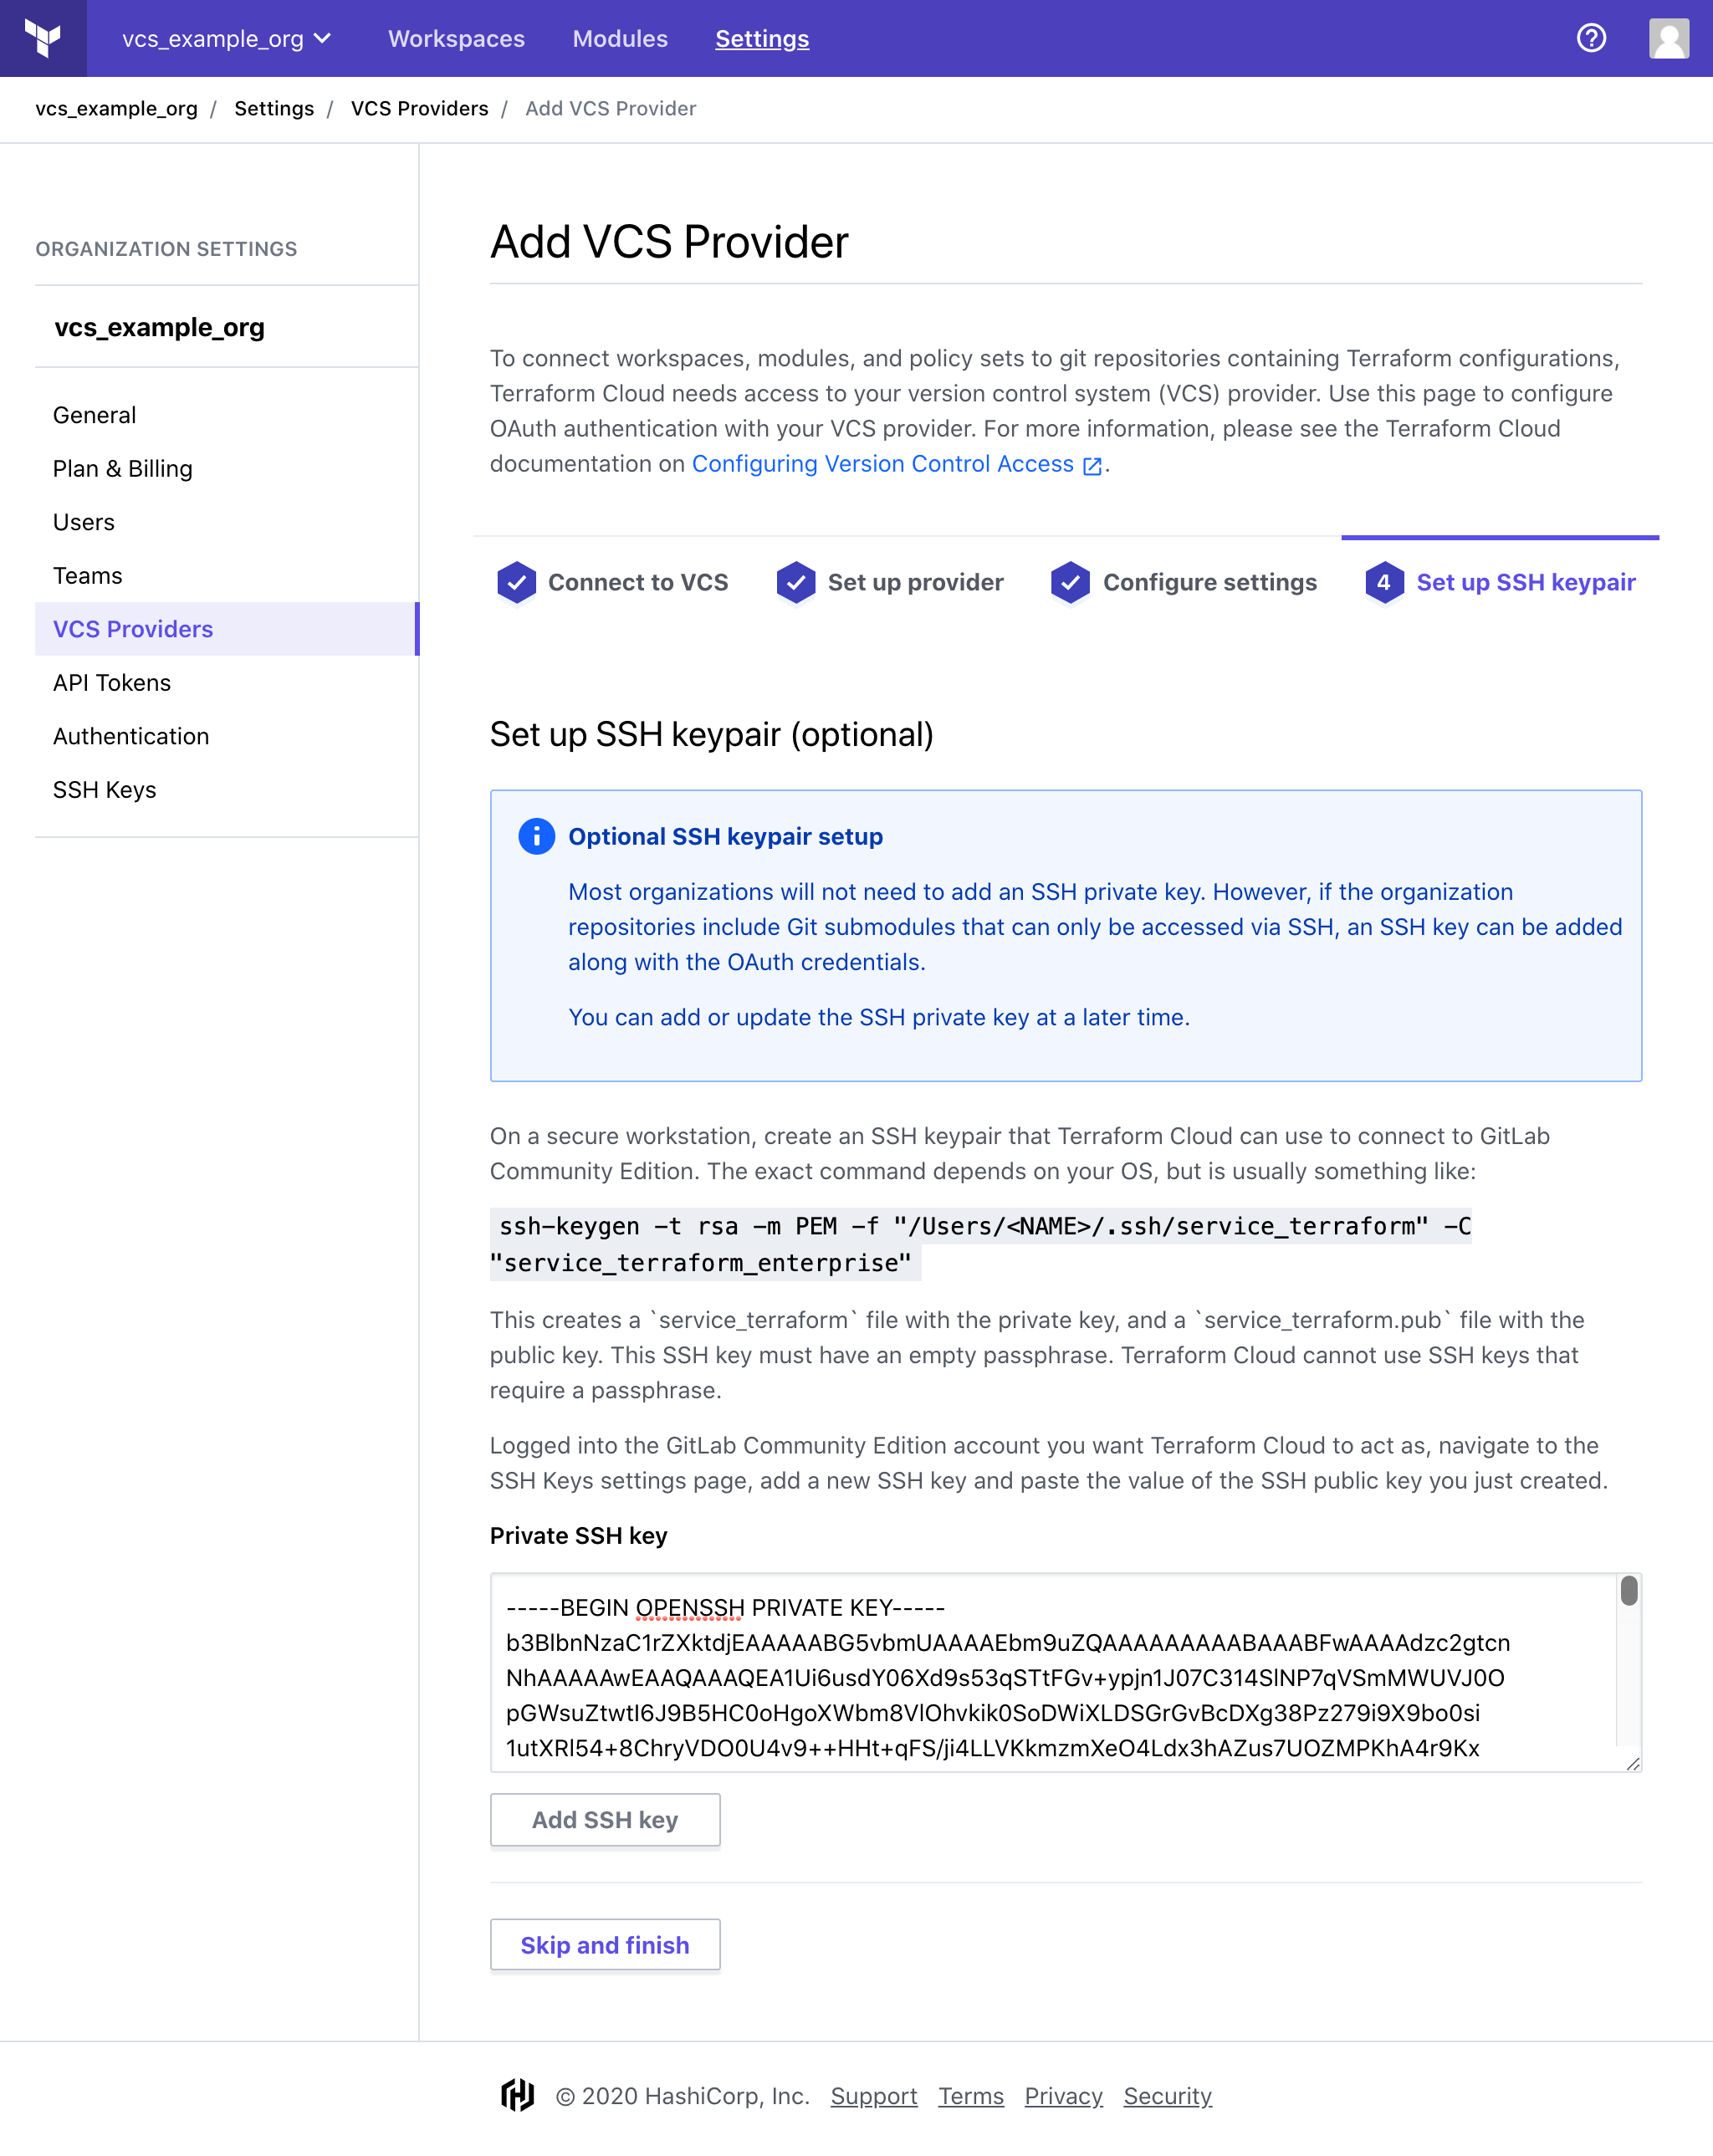
Task: Select the Configure settings step icon
Action: [x=1071, y=581]
